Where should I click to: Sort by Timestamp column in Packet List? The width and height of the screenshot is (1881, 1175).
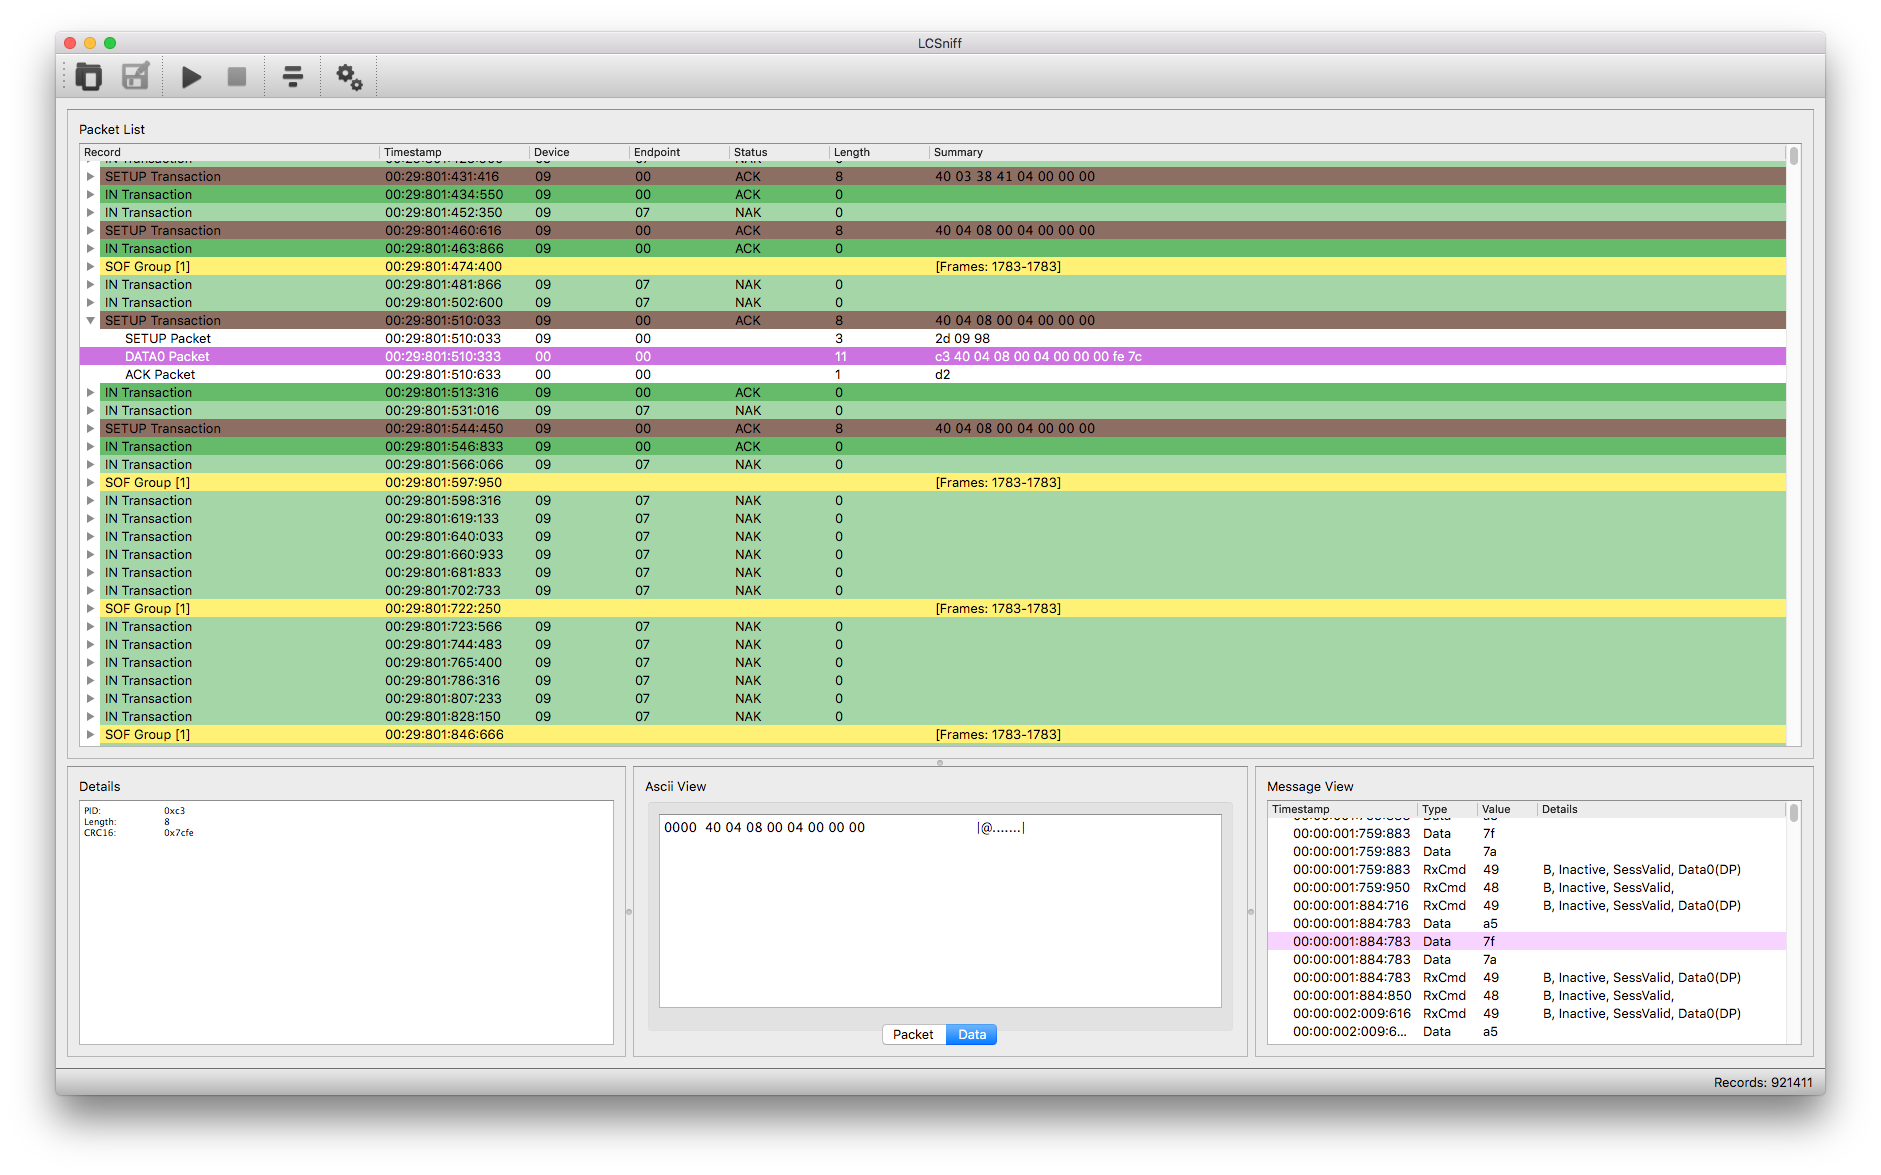point(455,152)
